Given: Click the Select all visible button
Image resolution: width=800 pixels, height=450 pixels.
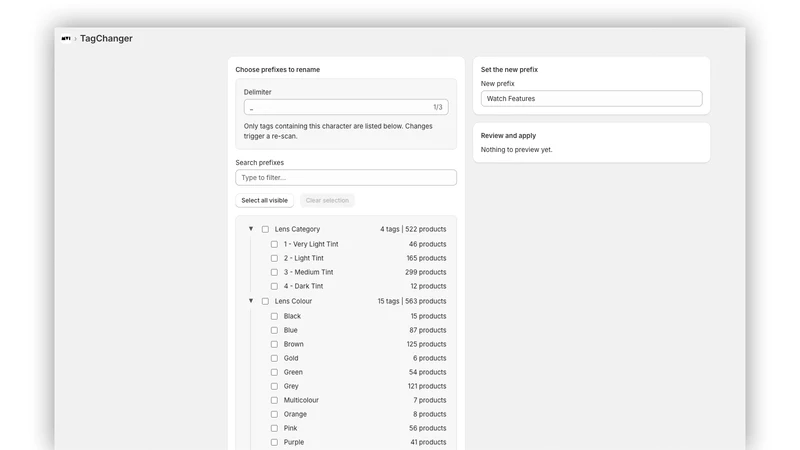Looking at the screenshot, I should (x=264, y=201).
